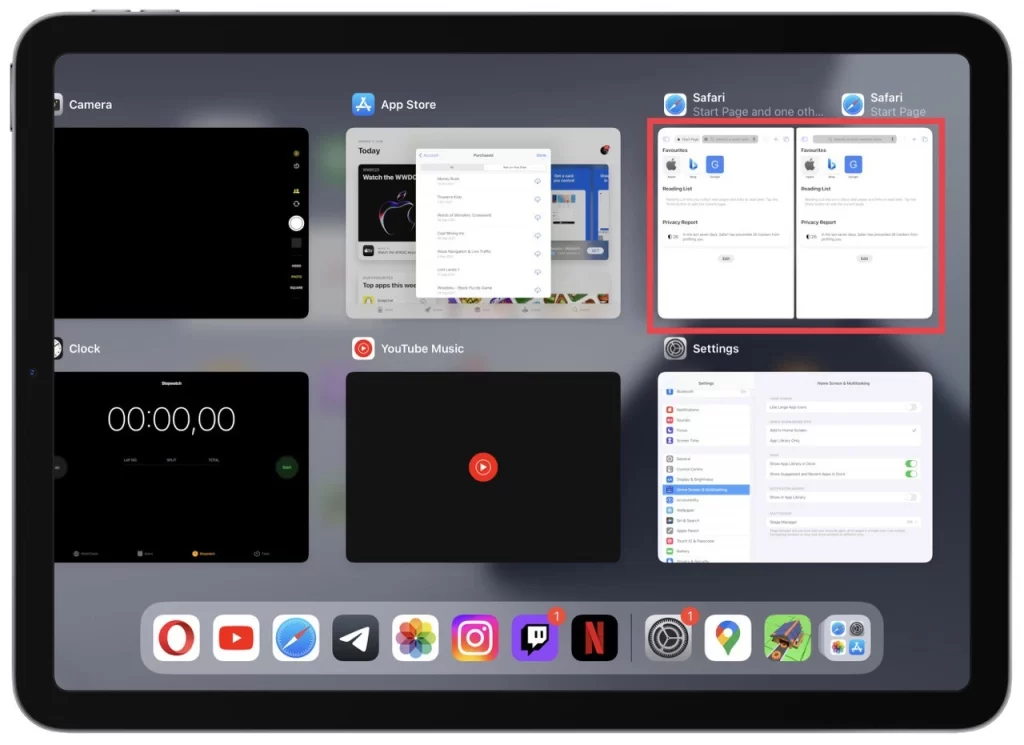The image size is (1024, 745).
Task: Click the 00:00,00 stopwatch readout
Action: point(171,419)
